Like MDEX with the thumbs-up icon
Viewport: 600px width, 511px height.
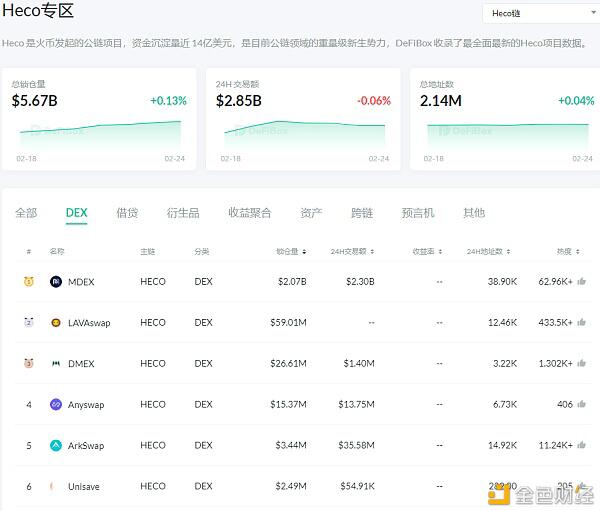click(582, 281)
